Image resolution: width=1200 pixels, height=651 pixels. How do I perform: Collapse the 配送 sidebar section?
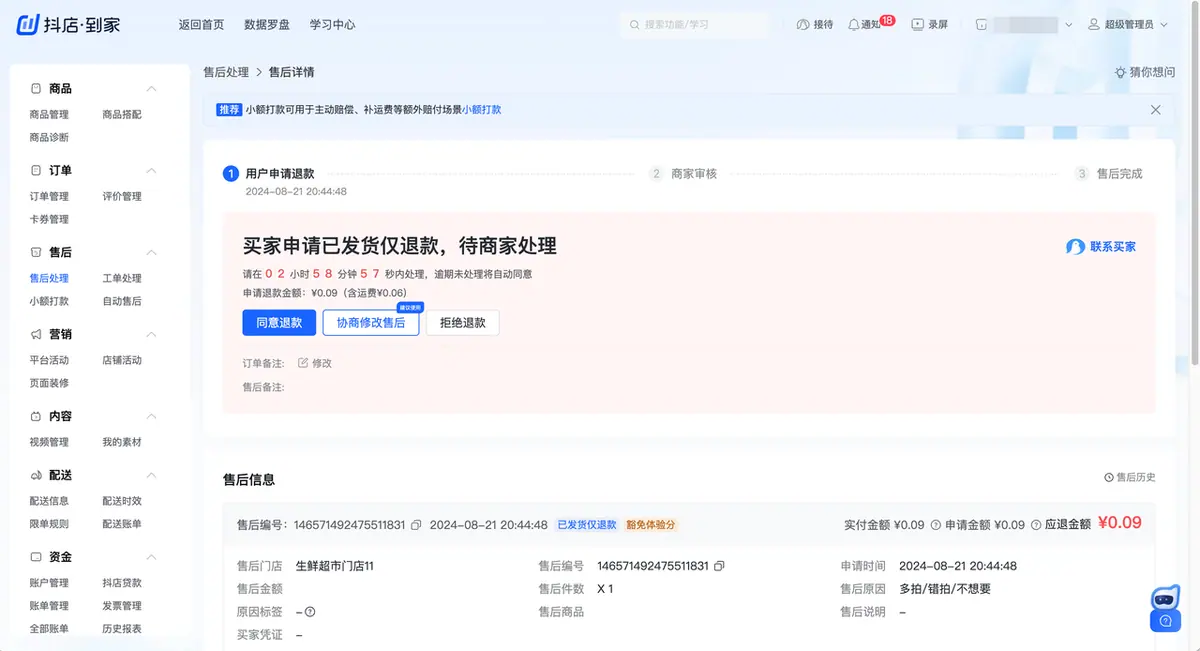tap(152, 475)
